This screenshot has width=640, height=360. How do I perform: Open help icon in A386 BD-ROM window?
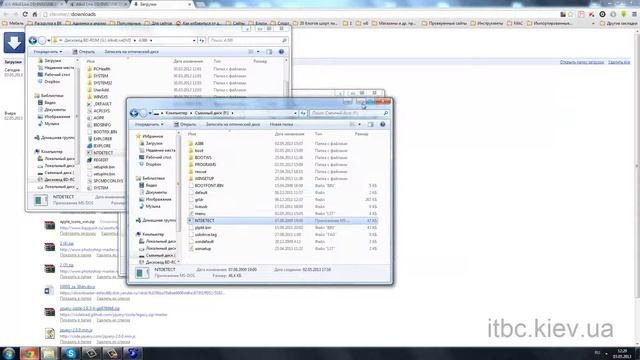coord(281,52)
